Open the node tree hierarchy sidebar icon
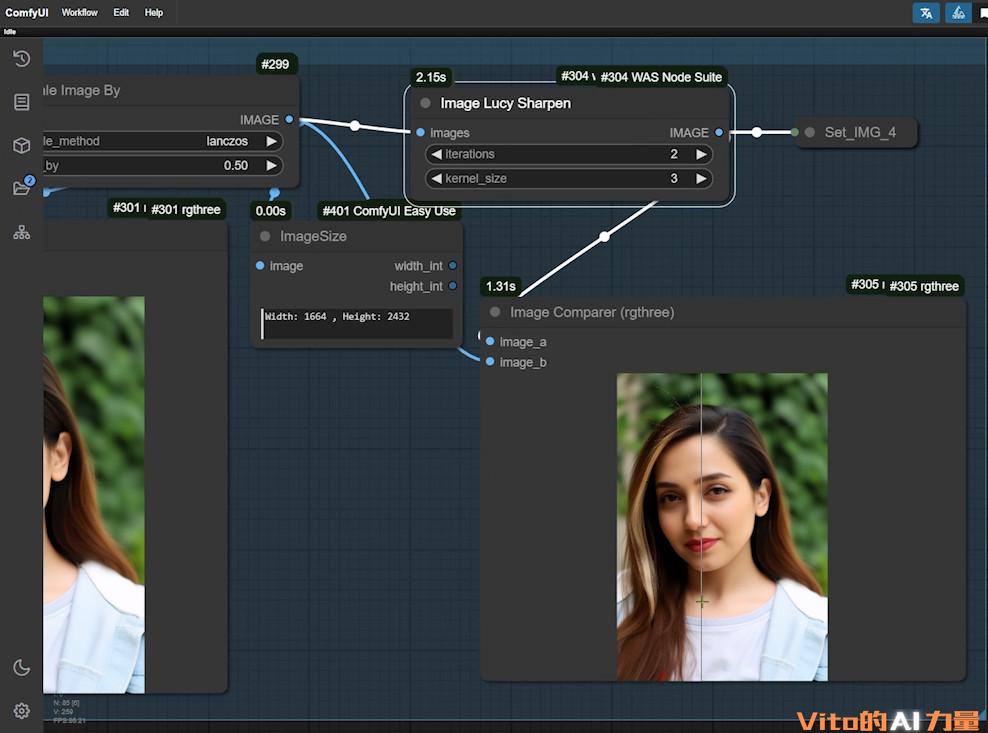988x733 pixels. click(21, 233)
